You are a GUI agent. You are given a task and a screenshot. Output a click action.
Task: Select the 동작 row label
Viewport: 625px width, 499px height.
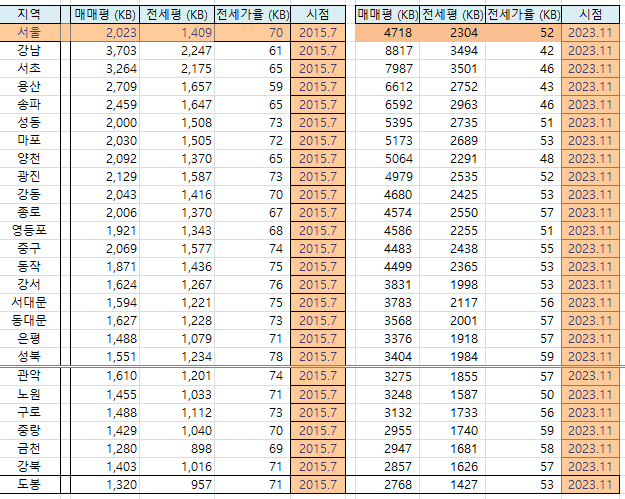pos(29,266)
